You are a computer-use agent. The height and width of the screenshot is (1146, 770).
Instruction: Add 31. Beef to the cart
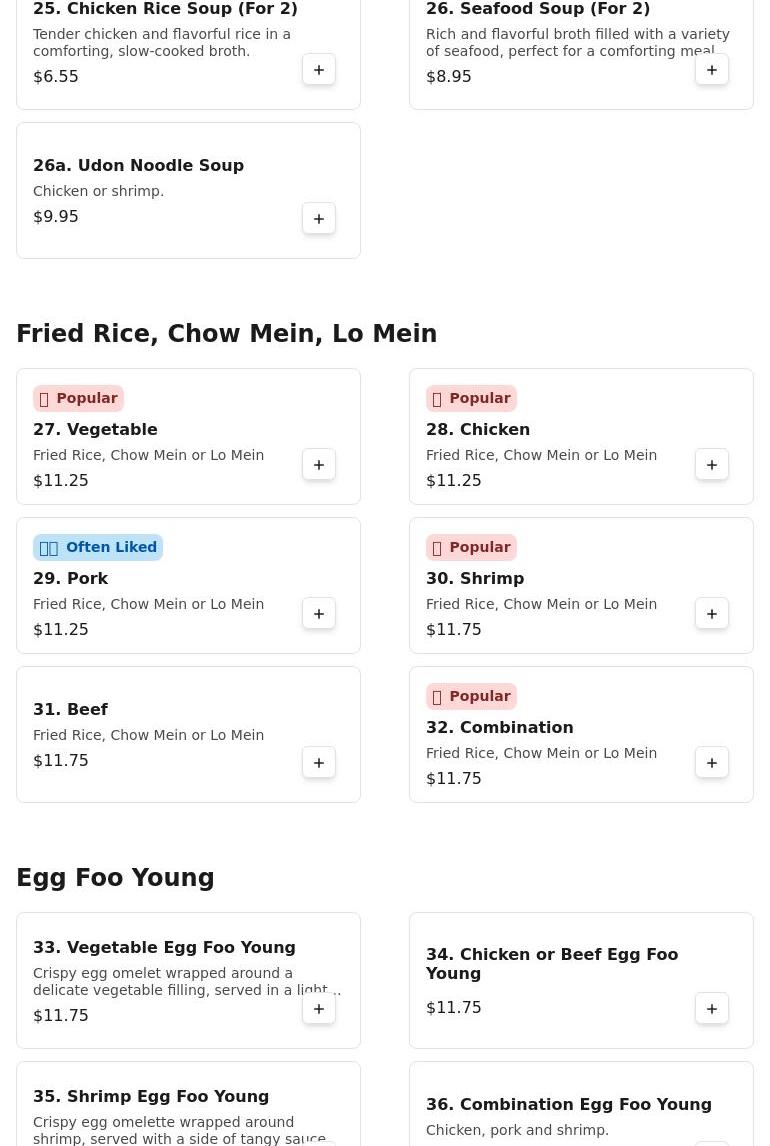(319, 763)
